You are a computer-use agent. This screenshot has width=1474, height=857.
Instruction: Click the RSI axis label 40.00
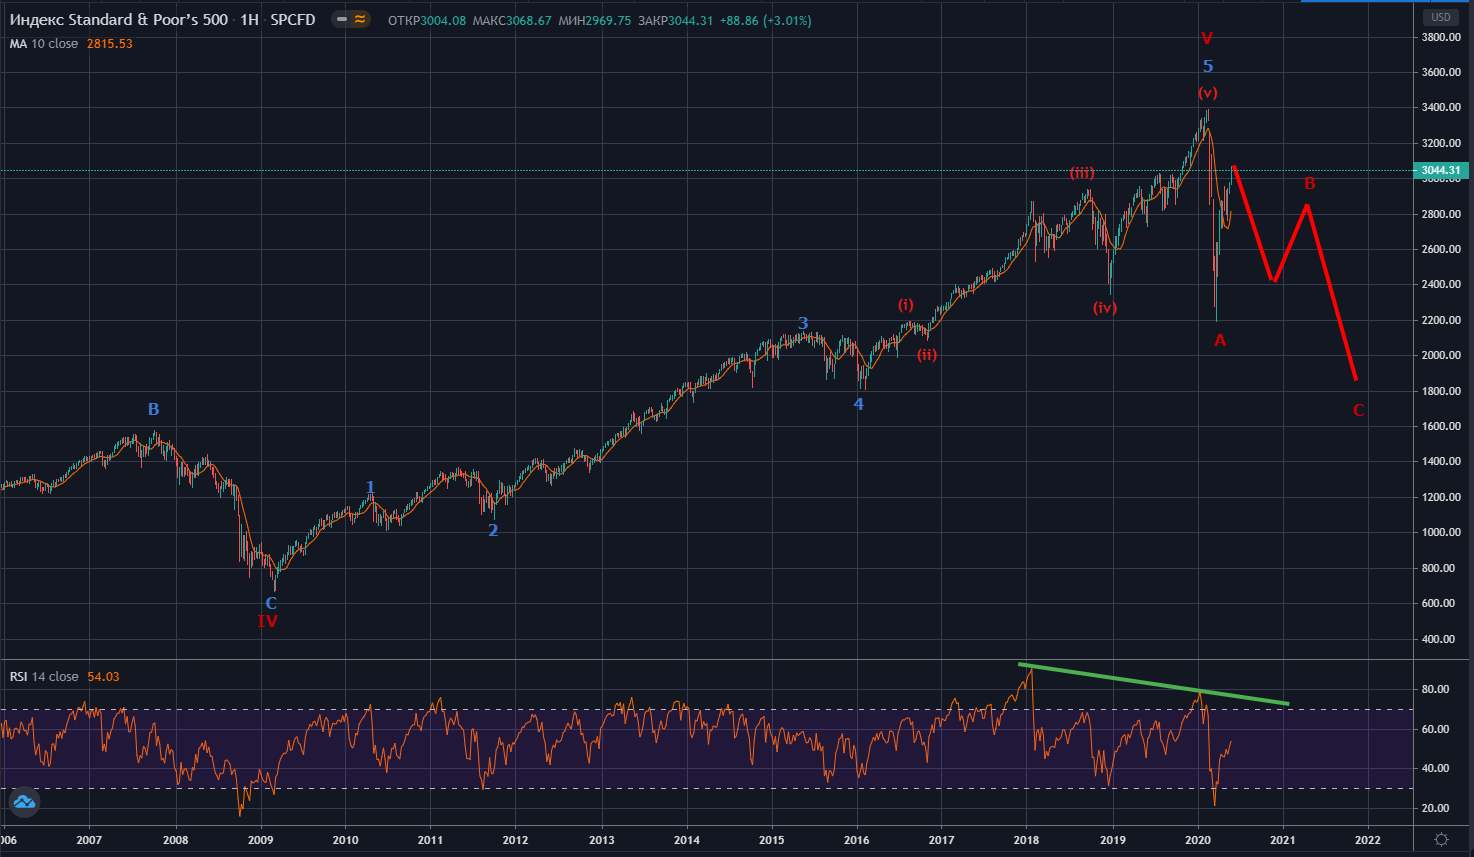coord(1435,768)
